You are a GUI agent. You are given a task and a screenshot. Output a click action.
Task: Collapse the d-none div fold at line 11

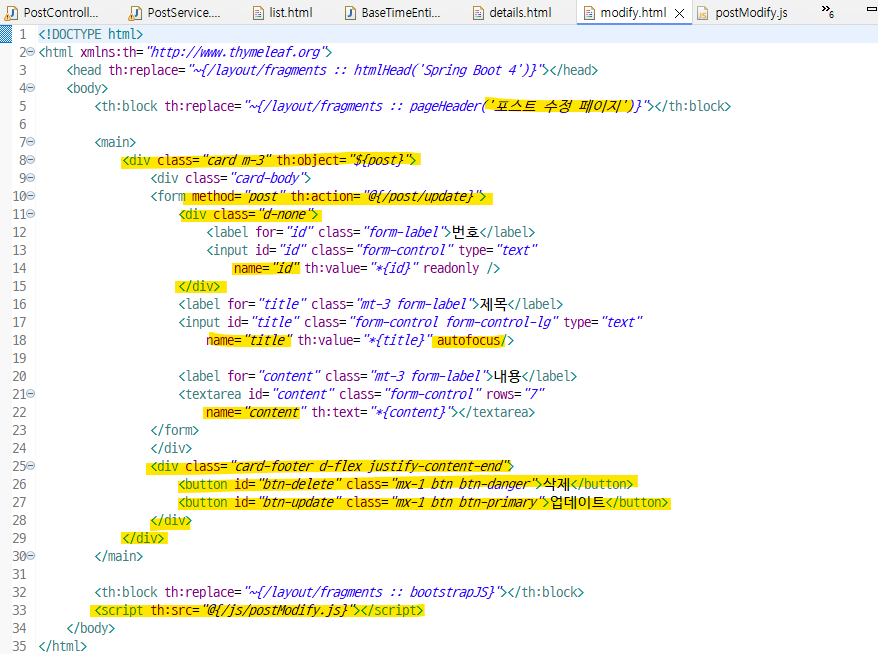point(31,213)
